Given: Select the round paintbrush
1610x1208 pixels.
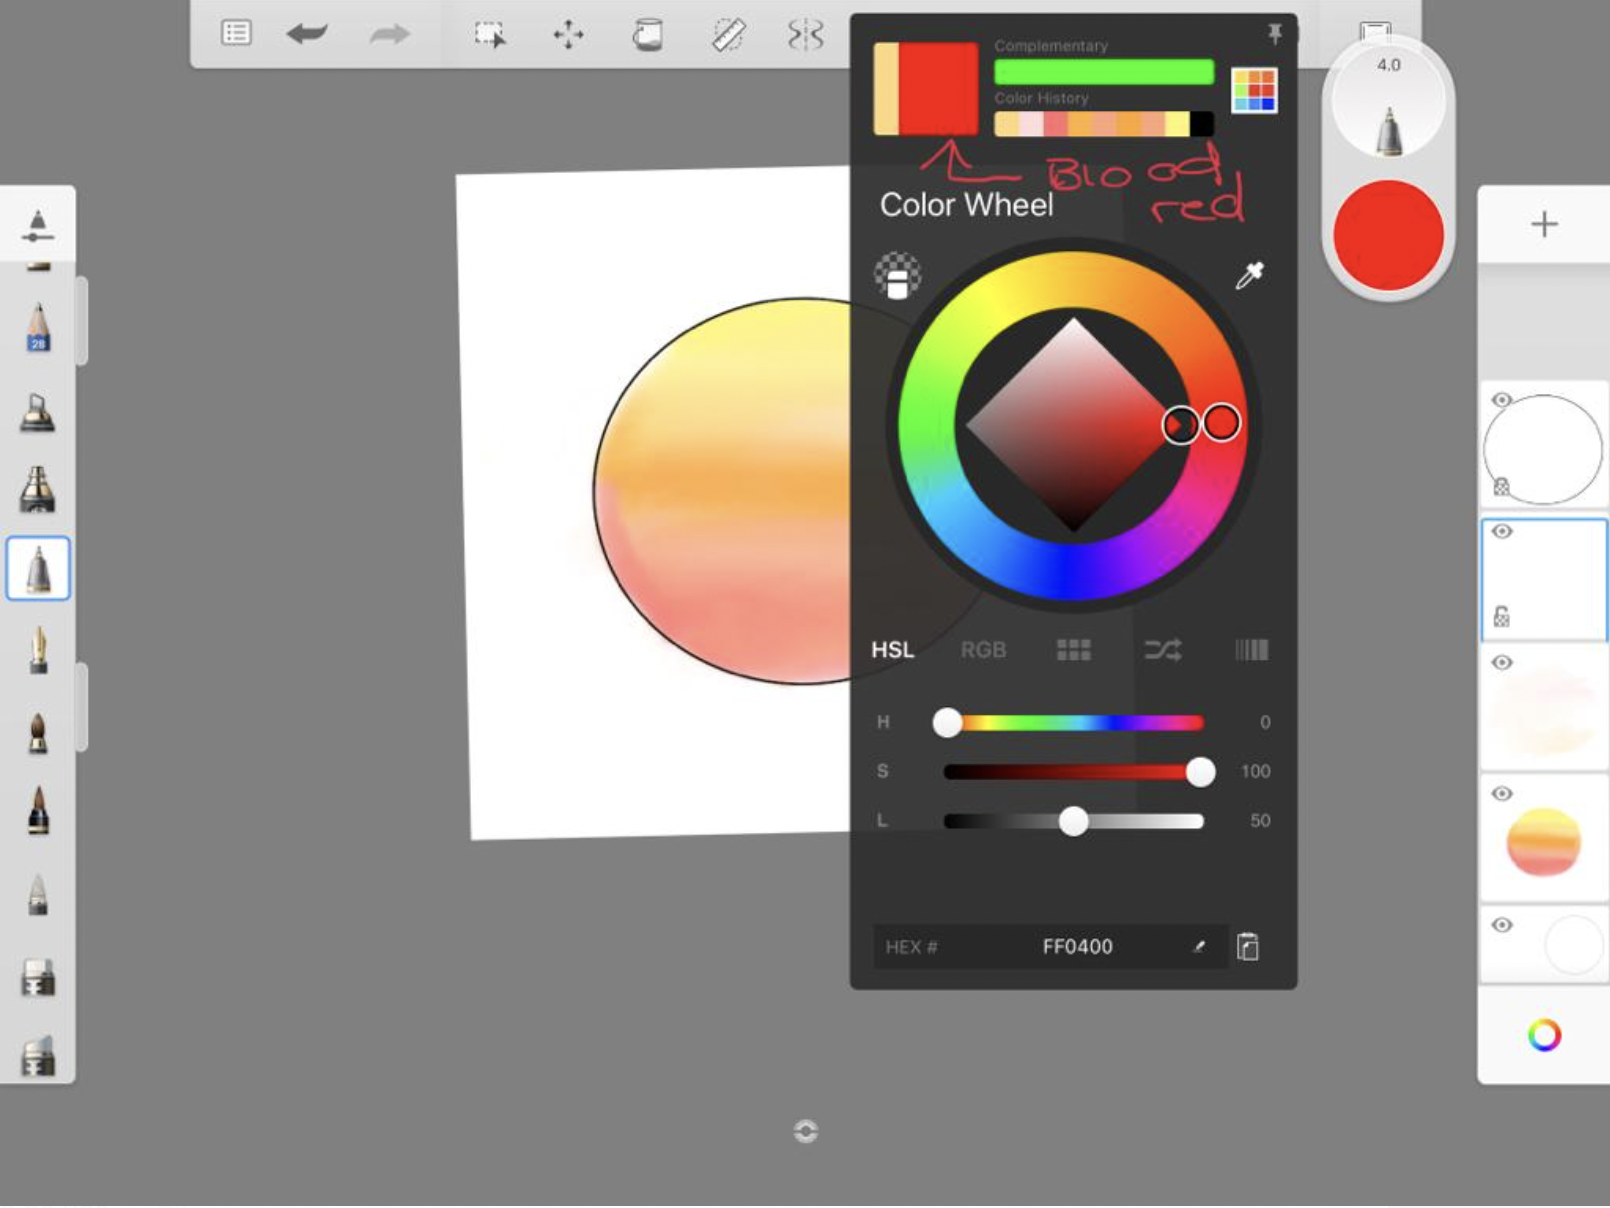Looking at the screenshot, I should point(38,733).
